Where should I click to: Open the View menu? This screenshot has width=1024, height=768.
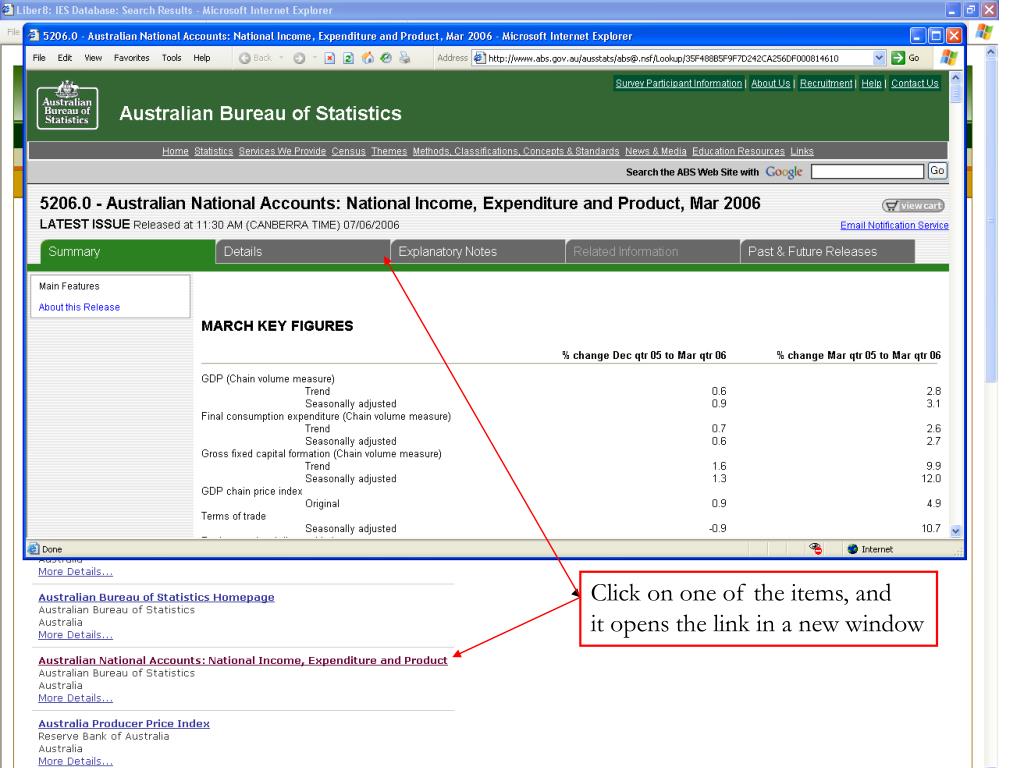coord(93,58)
